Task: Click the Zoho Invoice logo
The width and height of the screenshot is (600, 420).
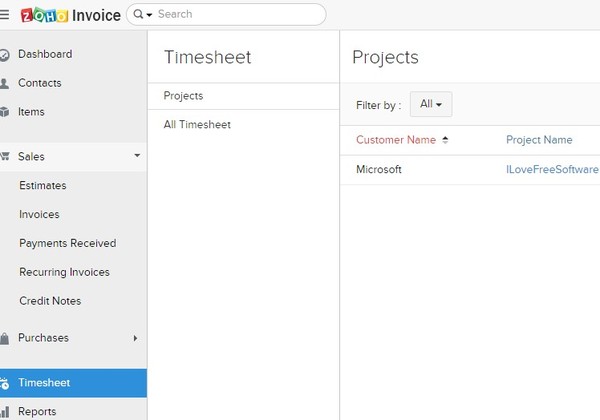Action: pyautogui.click(x=70, y=15)
